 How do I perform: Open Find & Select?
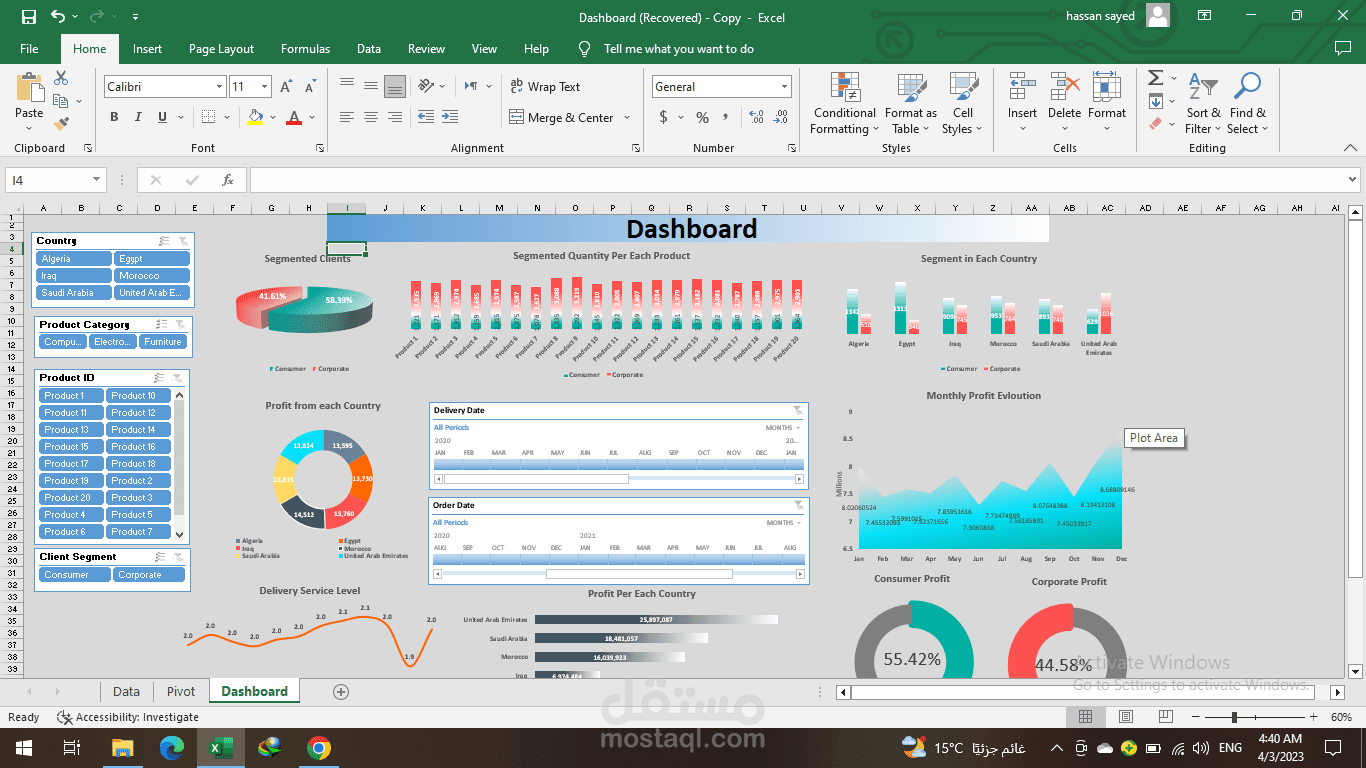click(1248, 103)
